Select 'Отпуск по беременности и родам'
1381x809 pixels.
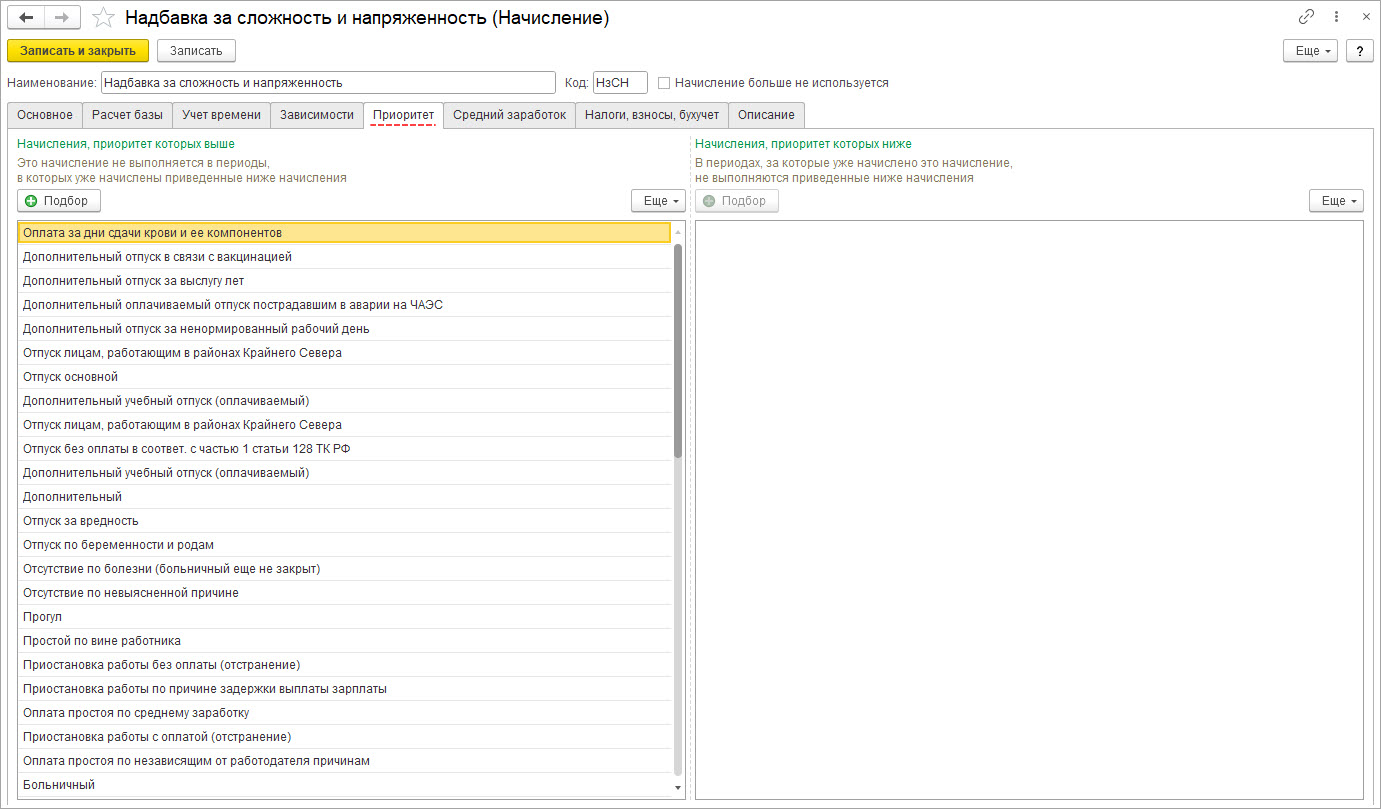click(x=344, y=545)
